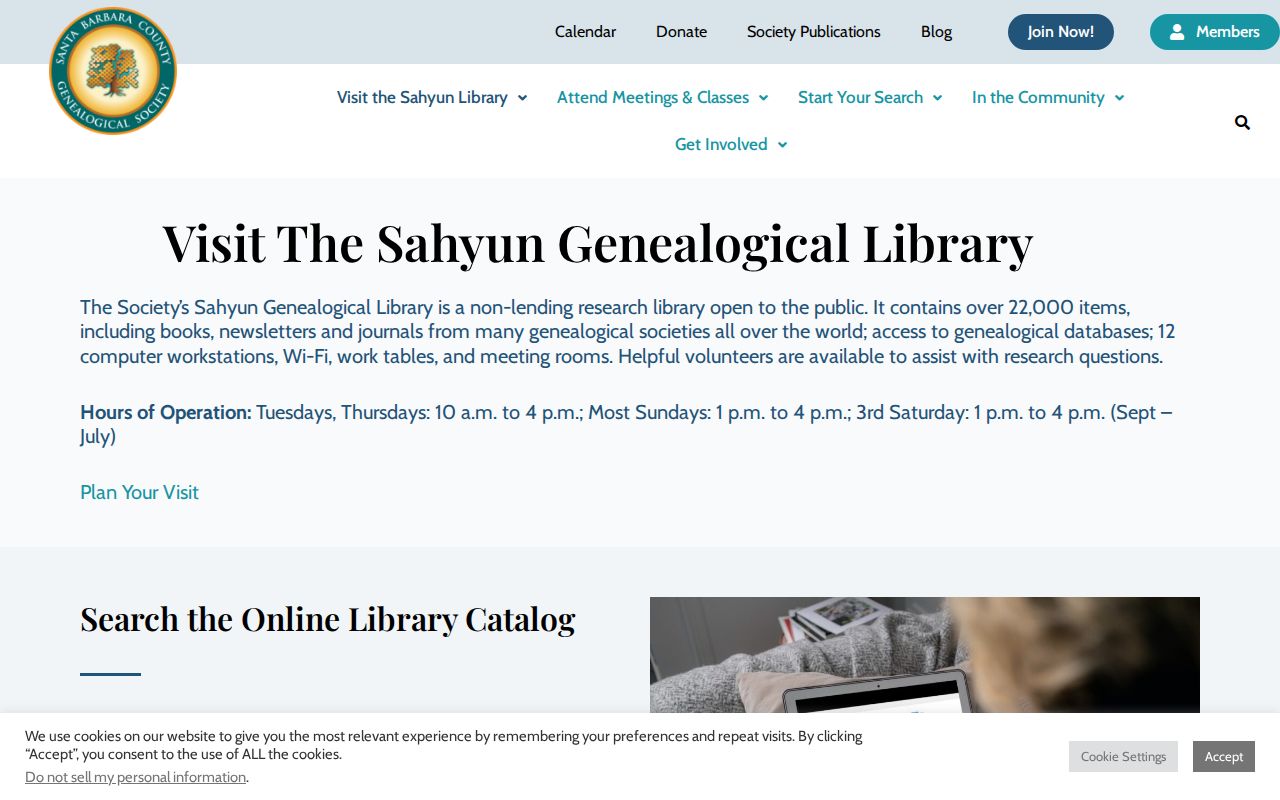The image size is (1280, 800).
Task: Expand the Start Your Search chevron
Action: coord(937,98)
